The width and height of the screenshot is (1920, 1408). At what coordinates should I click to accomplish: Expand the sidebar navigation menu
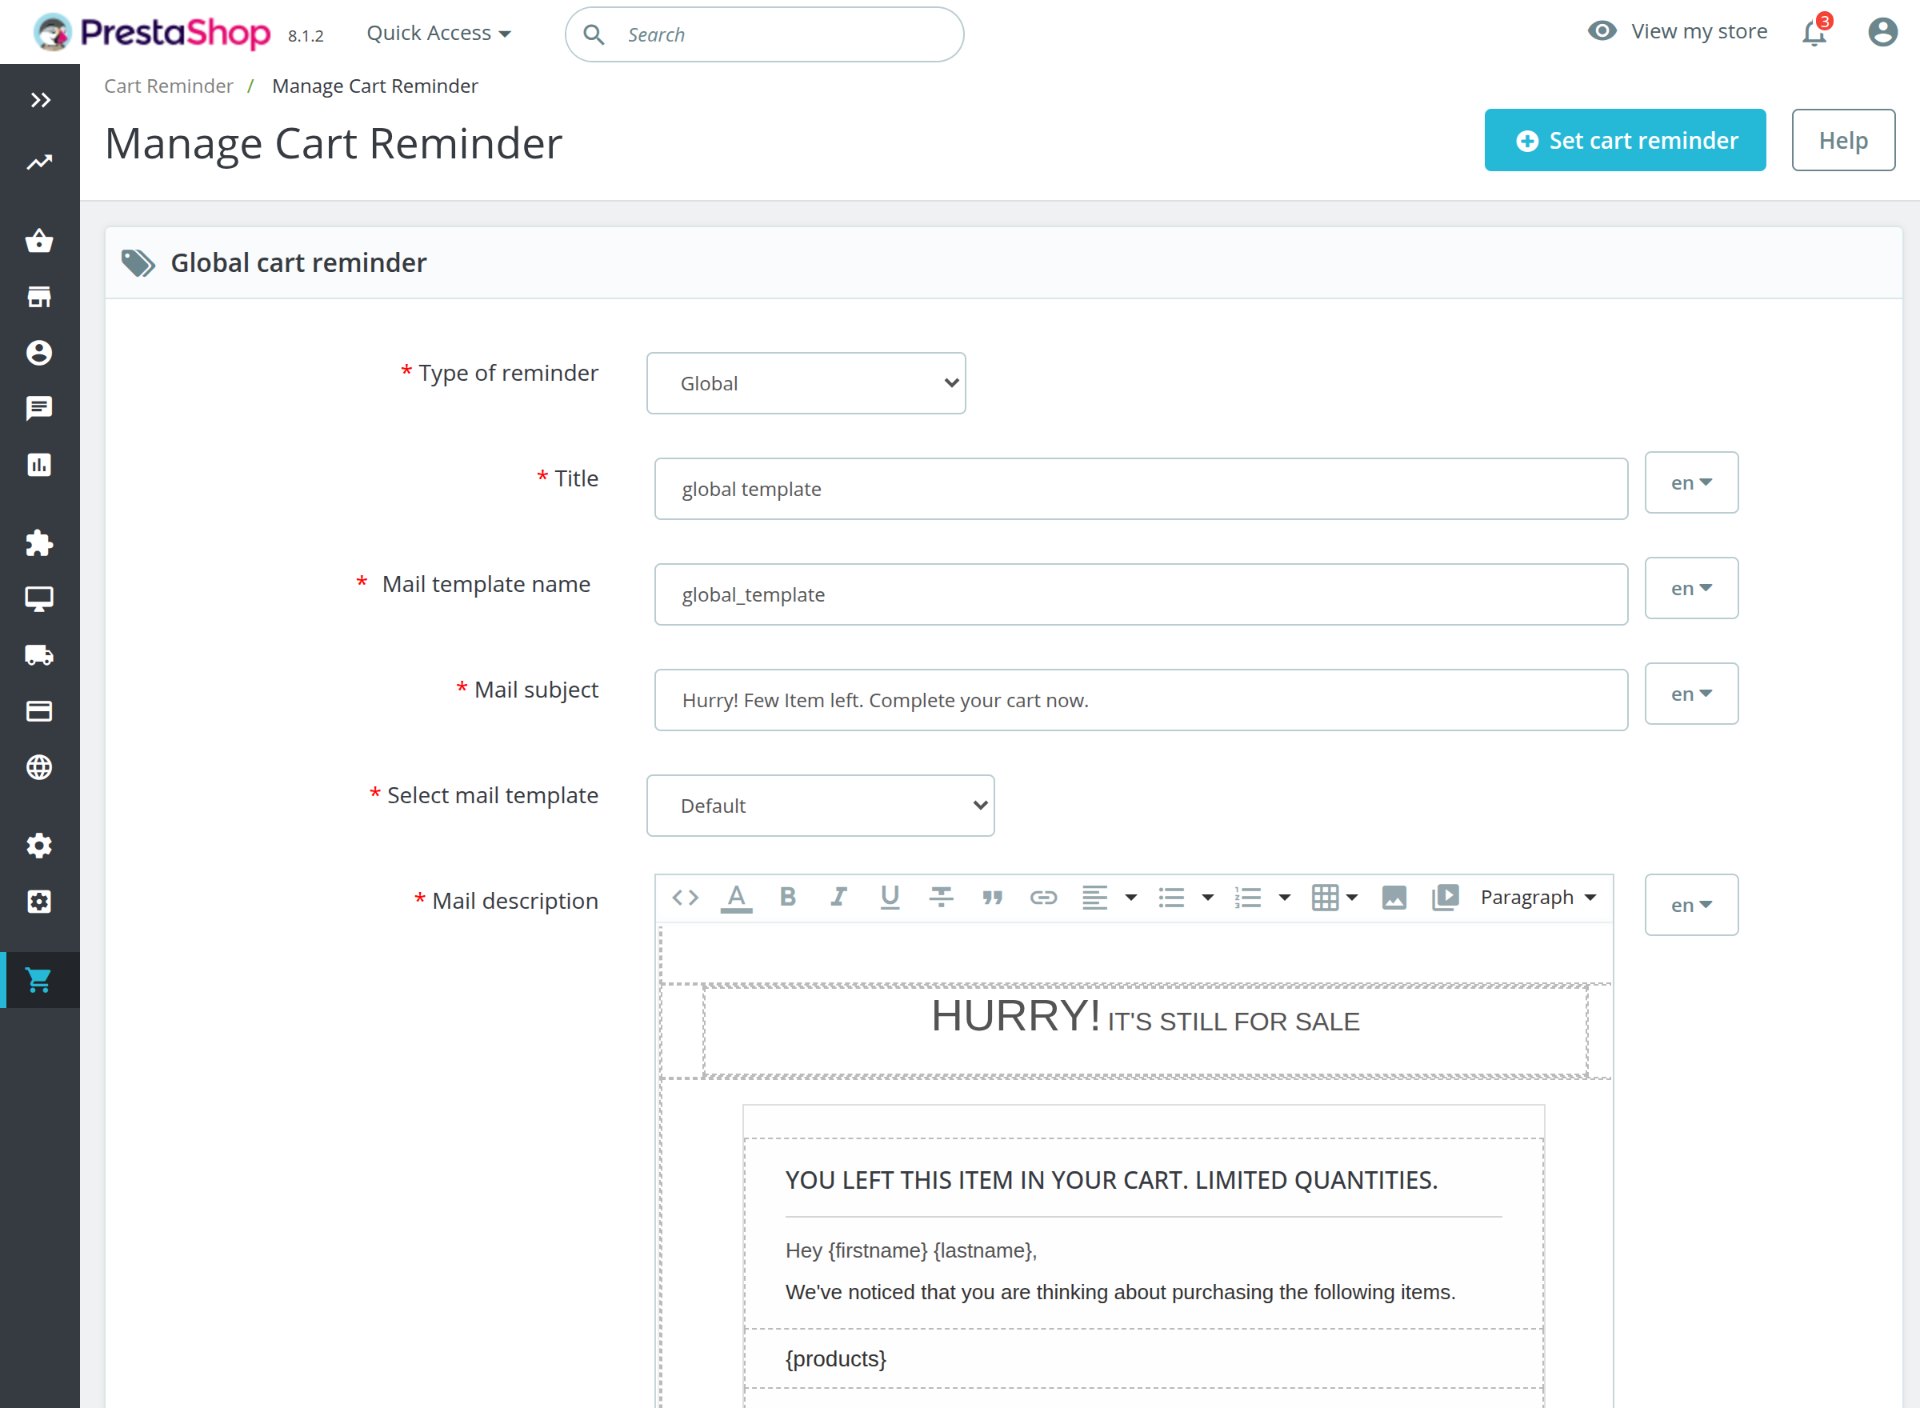pos(40,100)
